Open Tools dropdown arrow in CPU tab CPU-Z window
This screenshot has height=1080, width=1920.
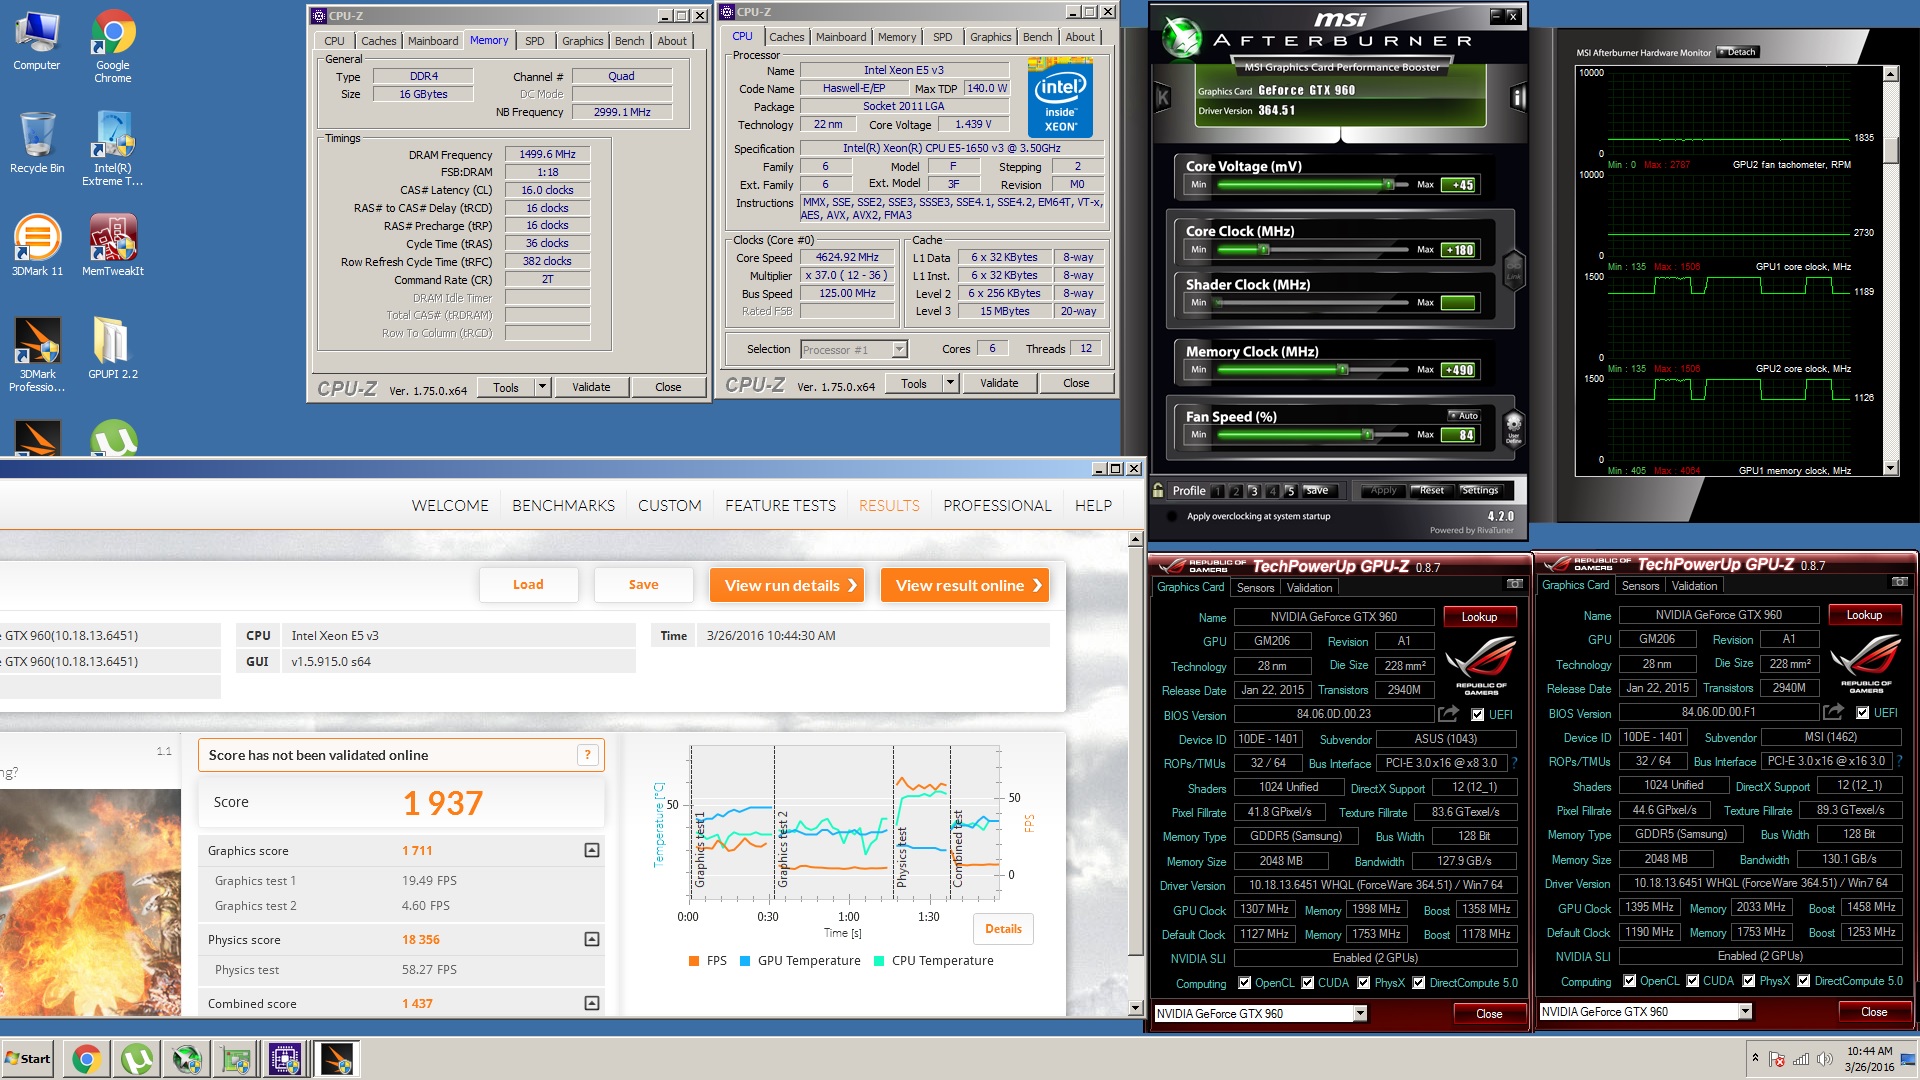[x=950, y=383]
